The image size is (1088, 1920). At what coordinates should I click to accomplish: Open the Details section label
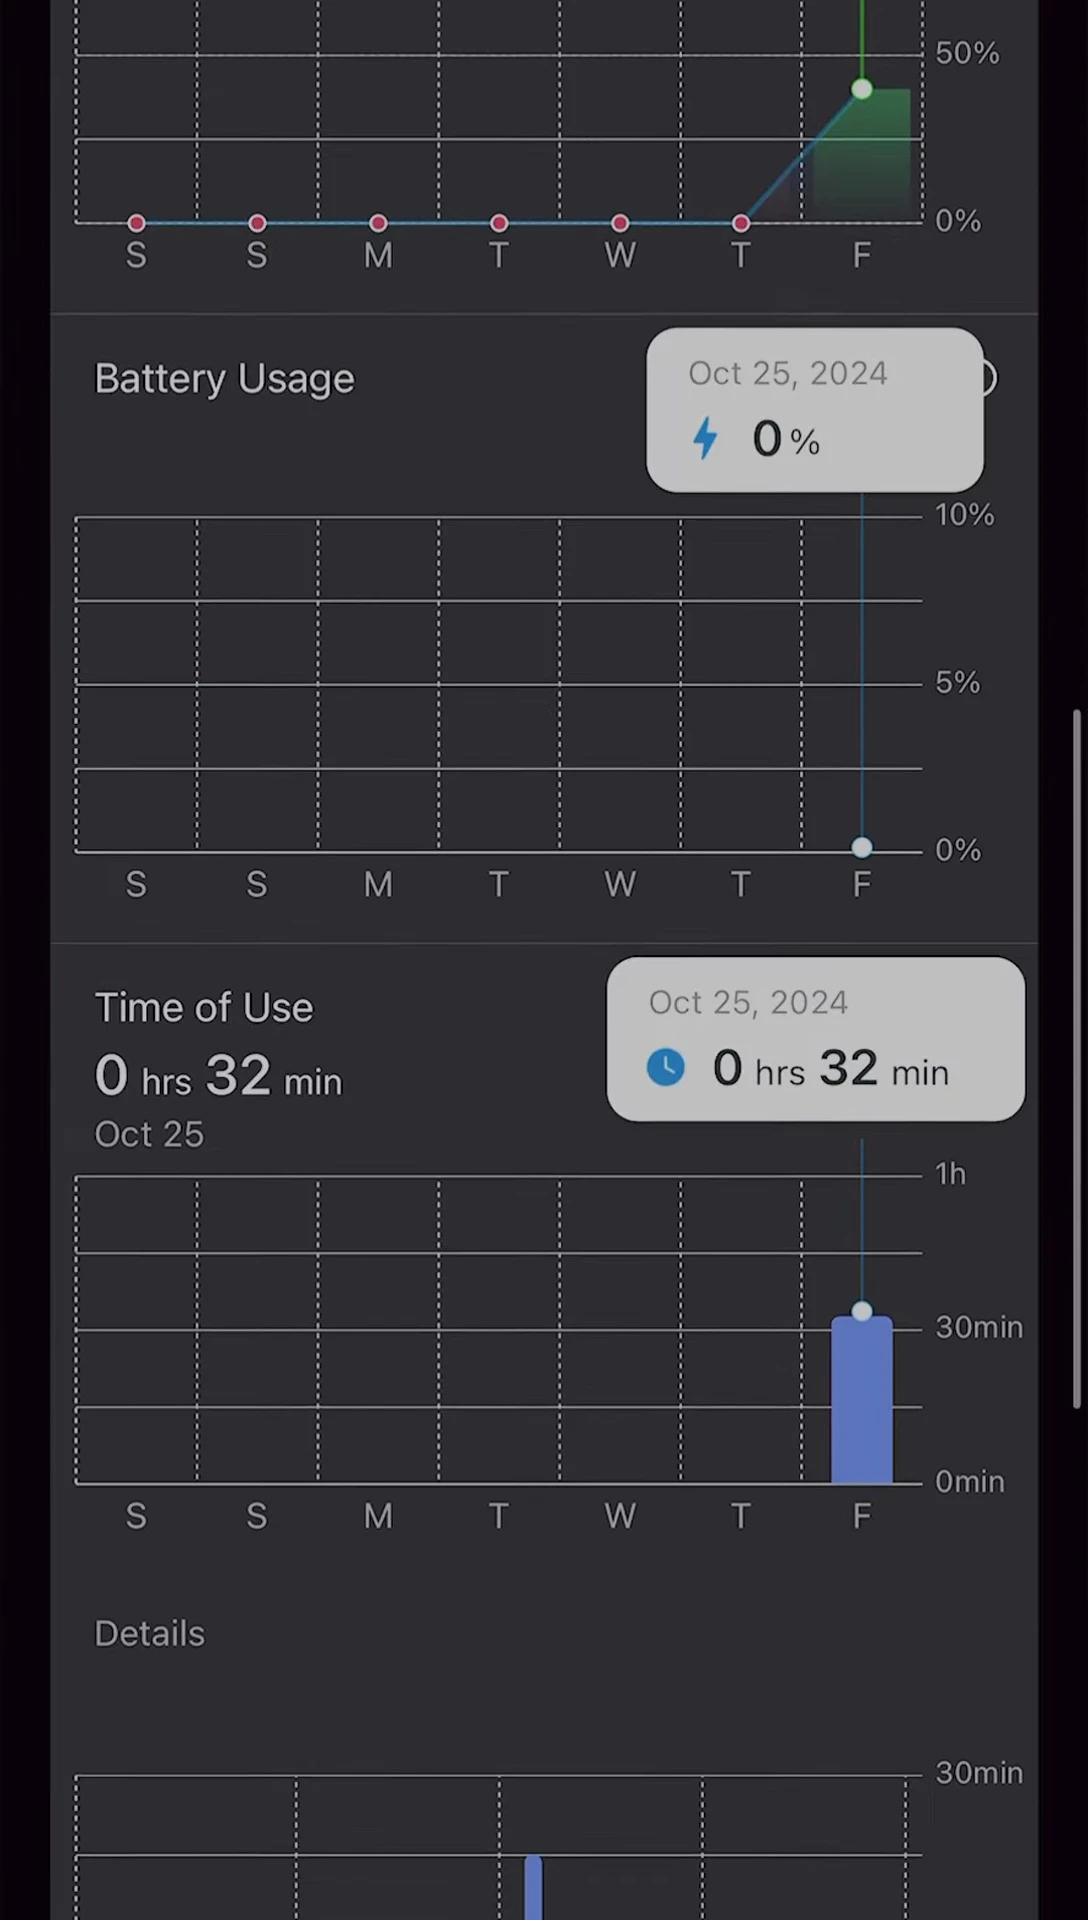point(149,1634)
